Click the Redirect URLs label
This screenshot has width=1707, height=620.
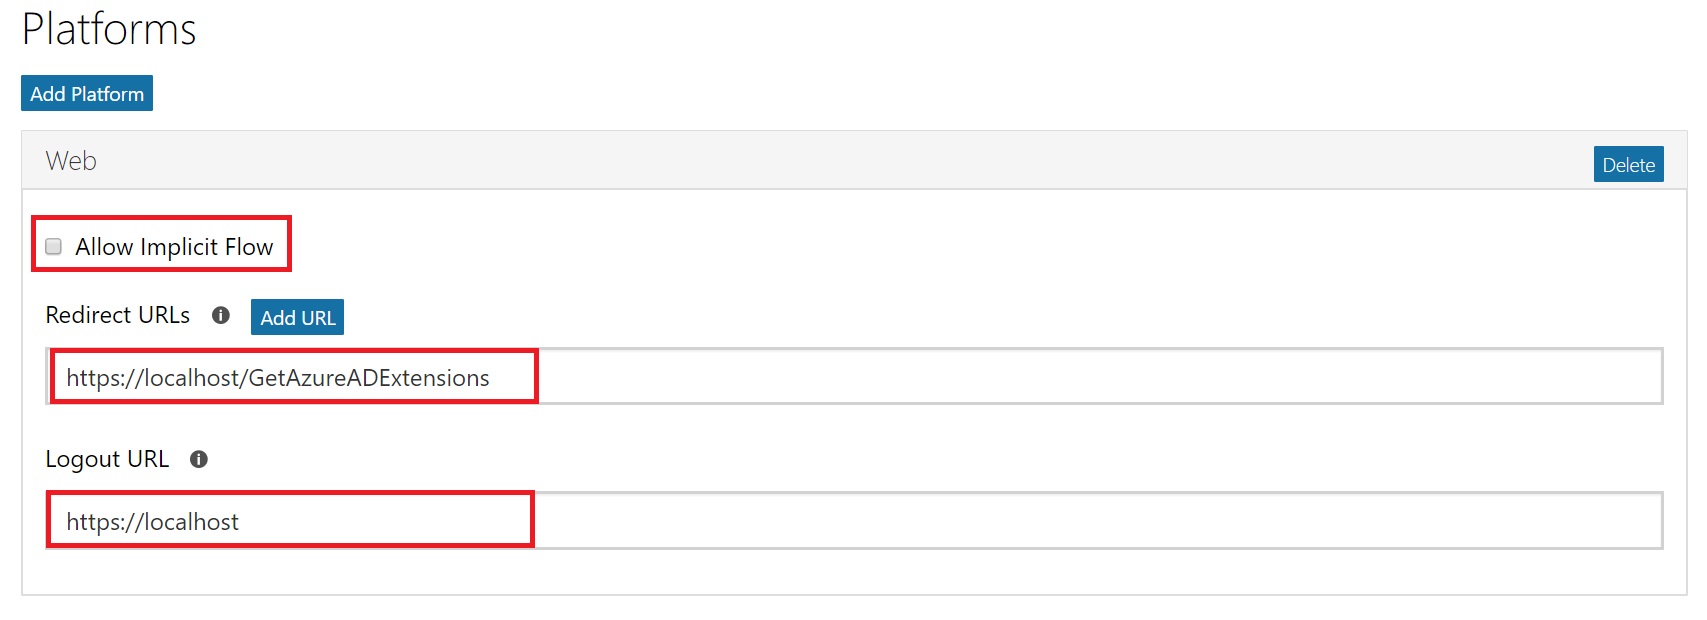(x=118, y=315)
